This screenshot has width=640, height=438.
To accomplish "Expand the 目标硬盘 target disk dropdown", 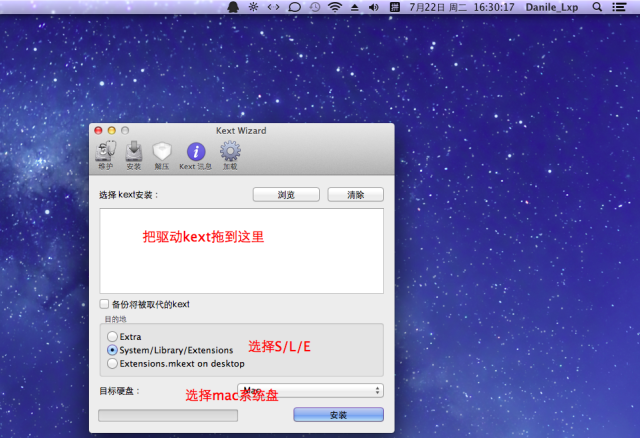I will pos(310,390).
